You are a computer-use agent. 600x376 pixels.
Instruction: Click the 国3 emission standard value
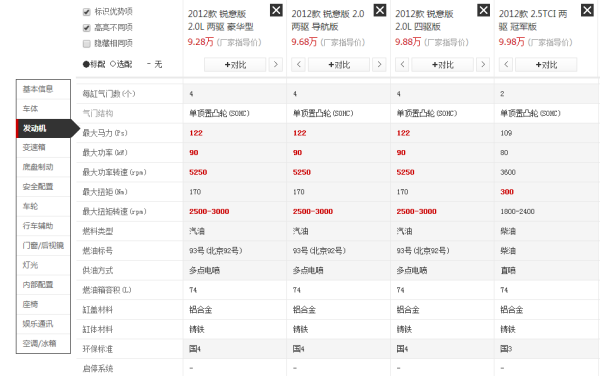pyautogui.click(x=506, y=349)
